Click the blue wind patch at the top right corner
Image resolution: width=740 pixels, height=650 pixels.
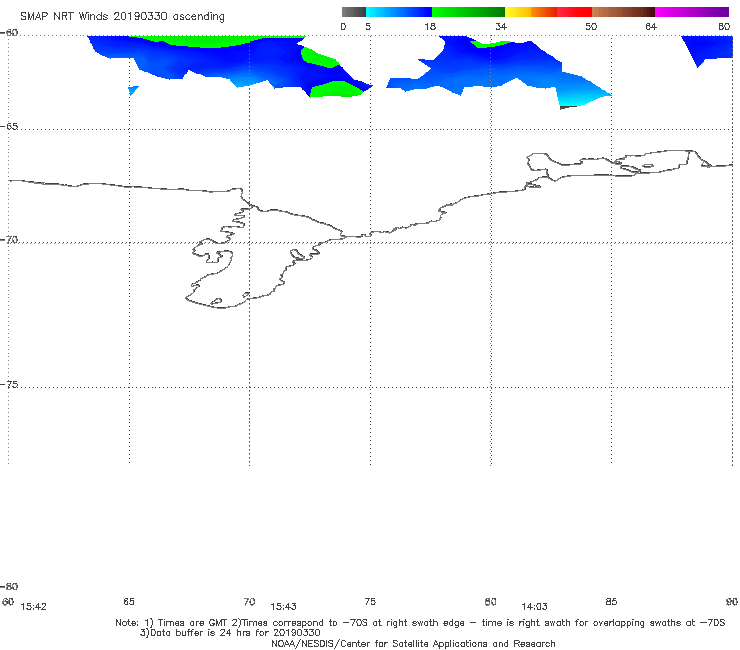click(708, 48)
